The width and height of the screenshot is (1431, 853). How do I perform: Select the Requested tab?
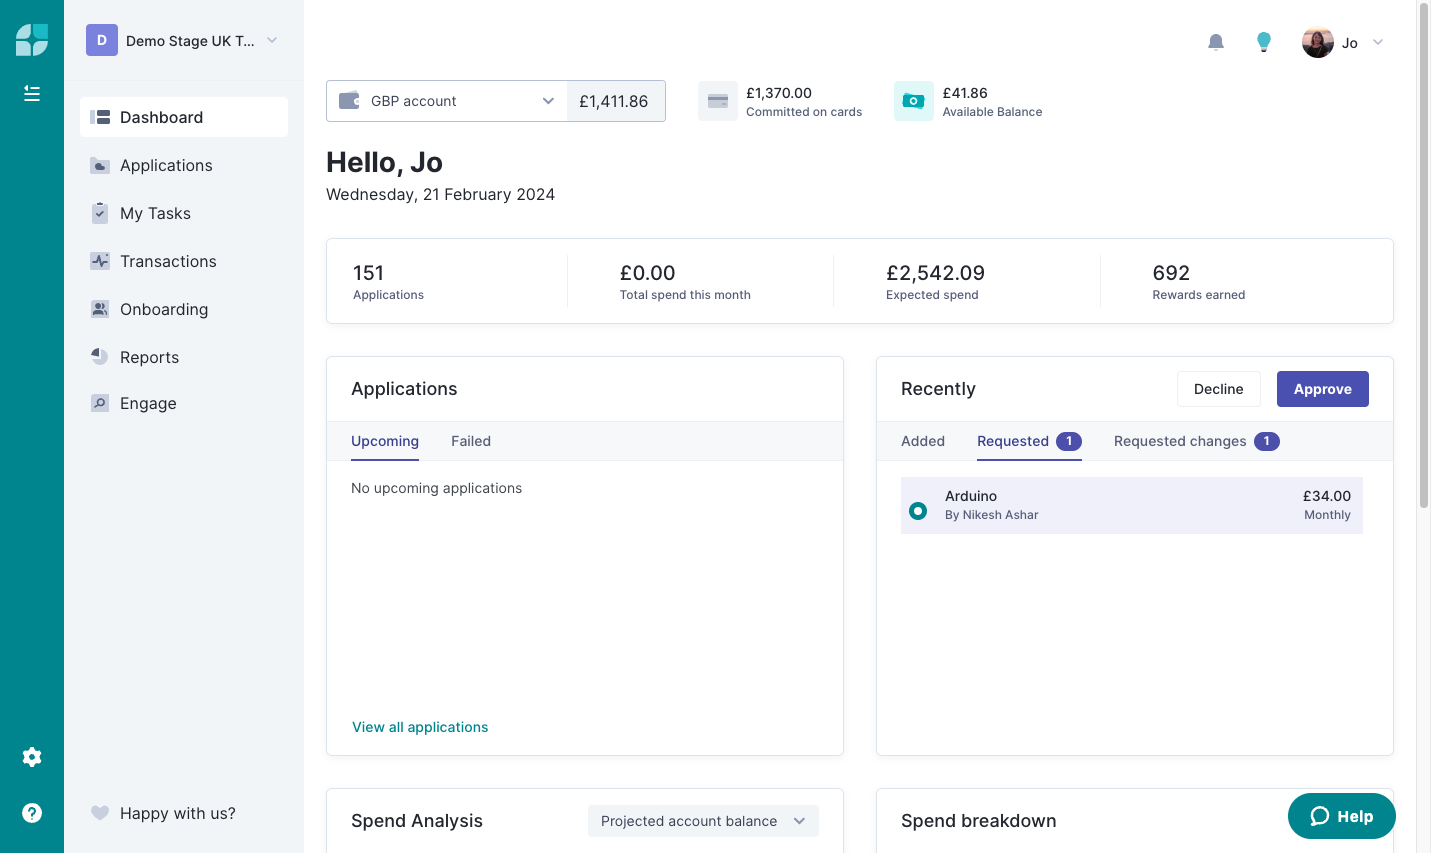(x=1029, y=441)
